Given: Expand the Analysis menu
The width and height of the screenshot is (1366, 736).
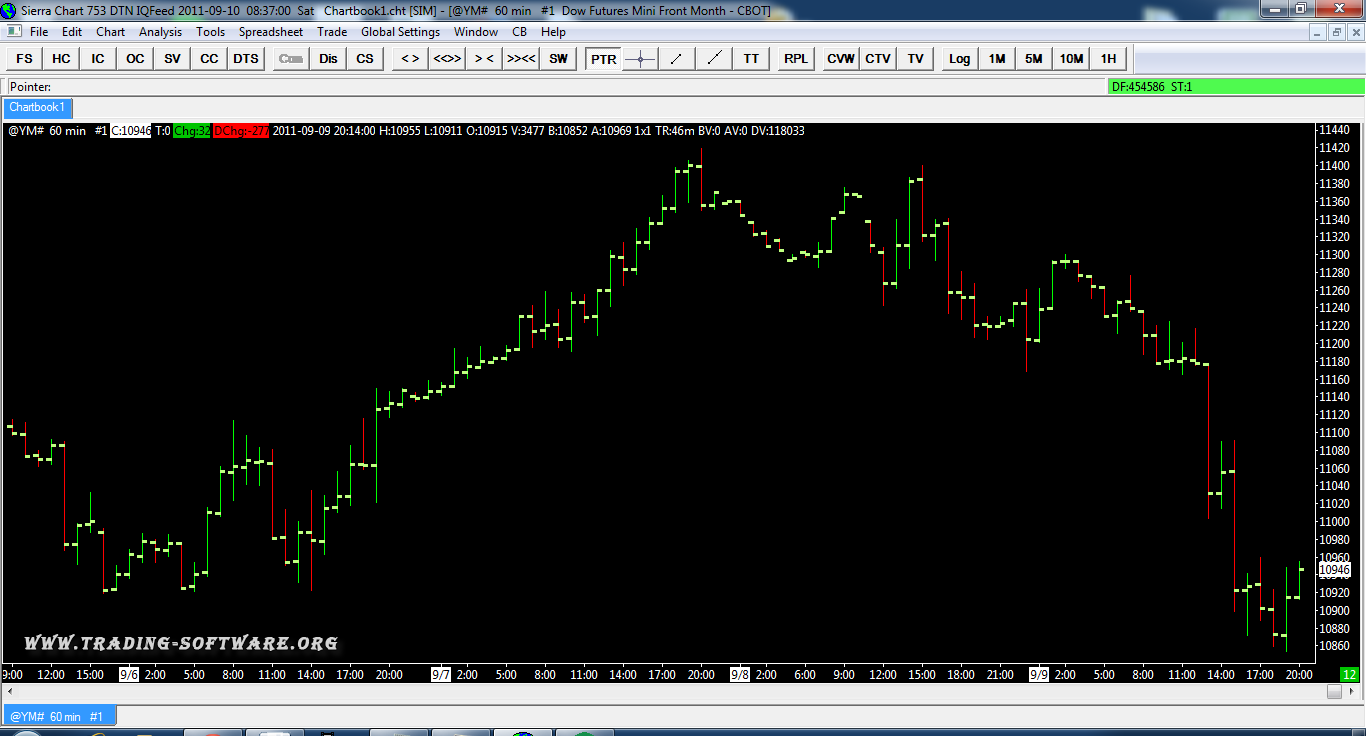Looking at the screenshot, I should coord(160,32).
